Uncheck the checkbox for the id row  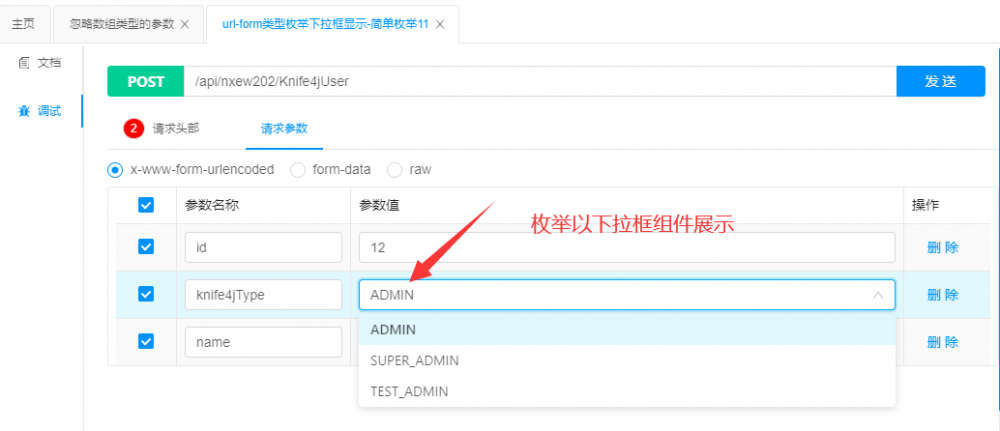146,246
